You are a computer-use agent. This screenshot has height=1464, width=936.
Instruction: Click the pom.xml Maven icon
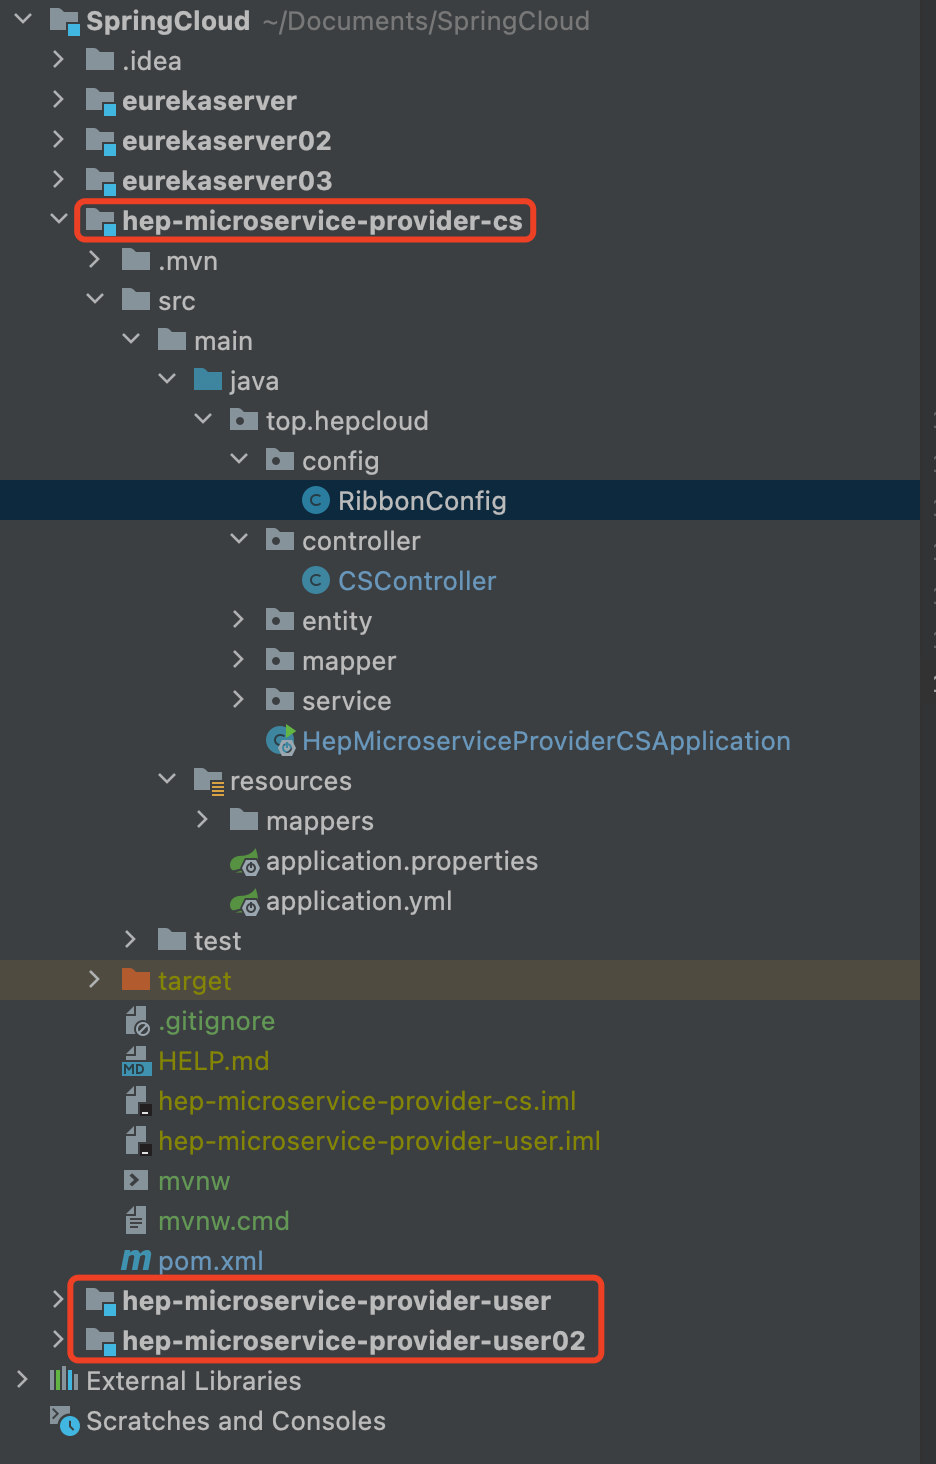pyautogui.click(x=136, y=1261)
